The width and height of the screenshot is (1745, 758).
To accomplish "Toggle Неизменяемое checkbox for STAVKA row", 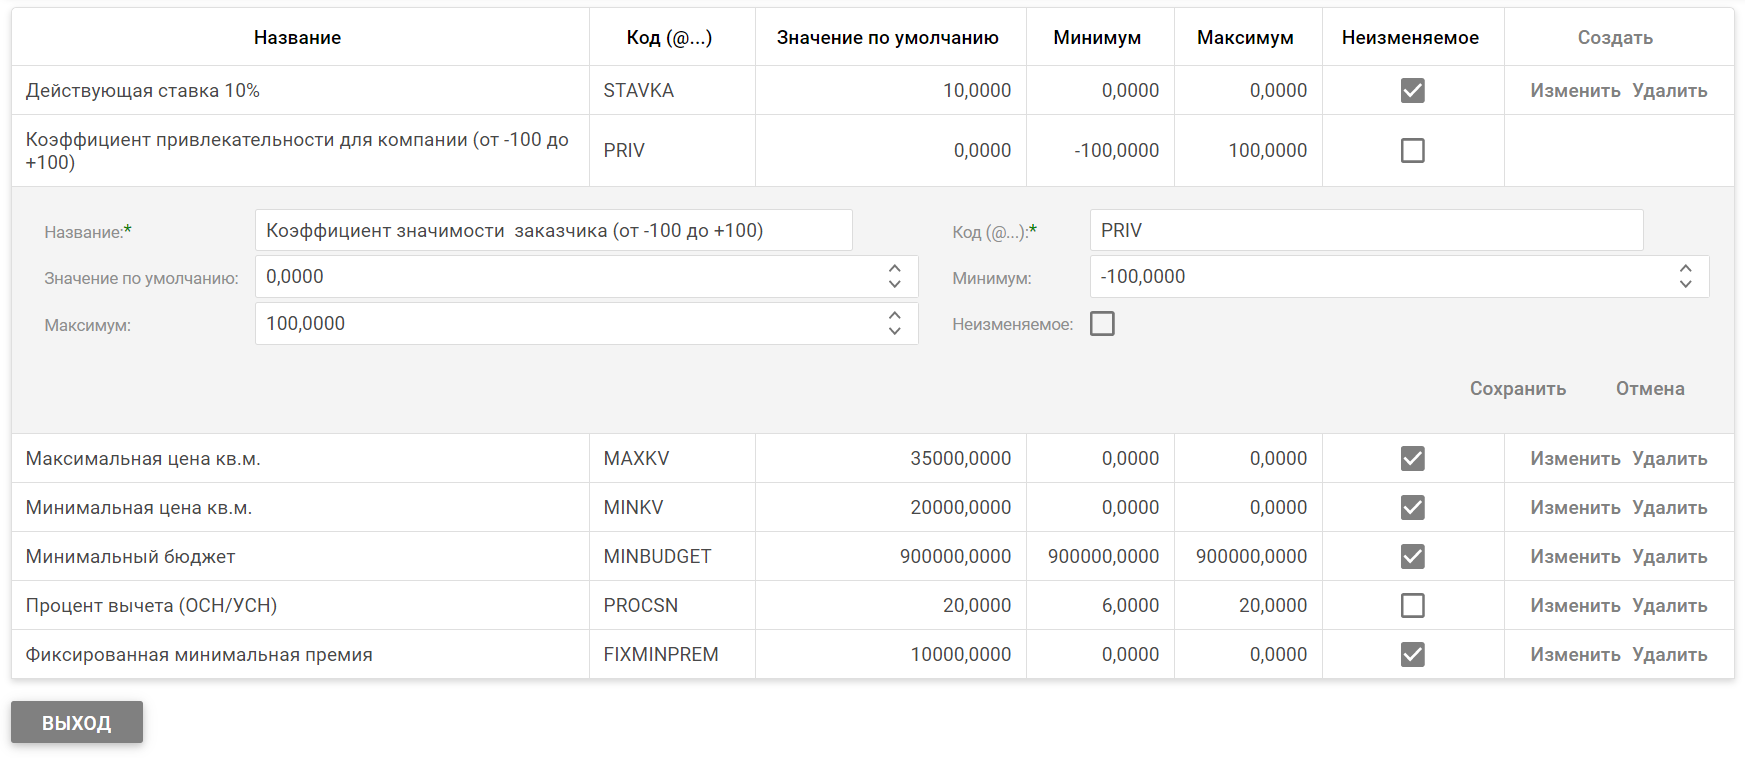I will [1412, 91].
